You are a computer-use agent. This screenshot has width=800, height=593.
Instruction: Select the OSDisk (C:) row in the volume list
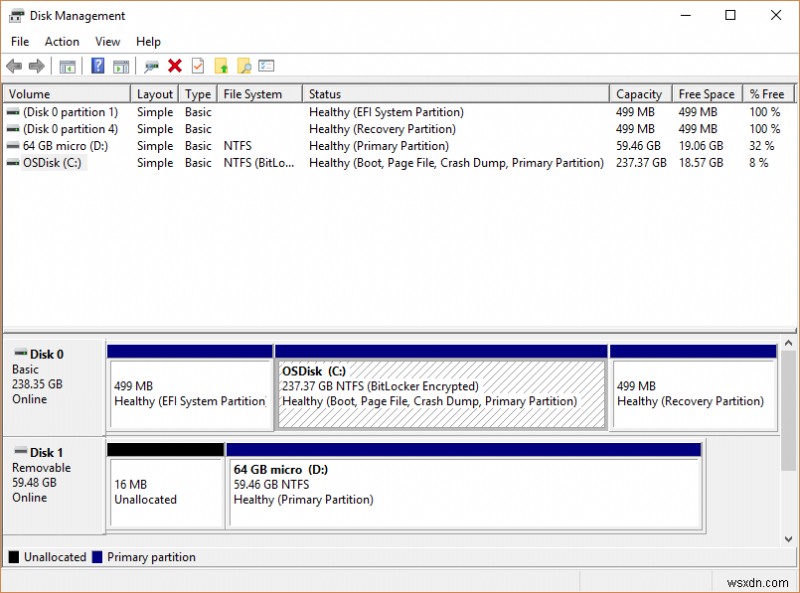[x=52, y=162]
